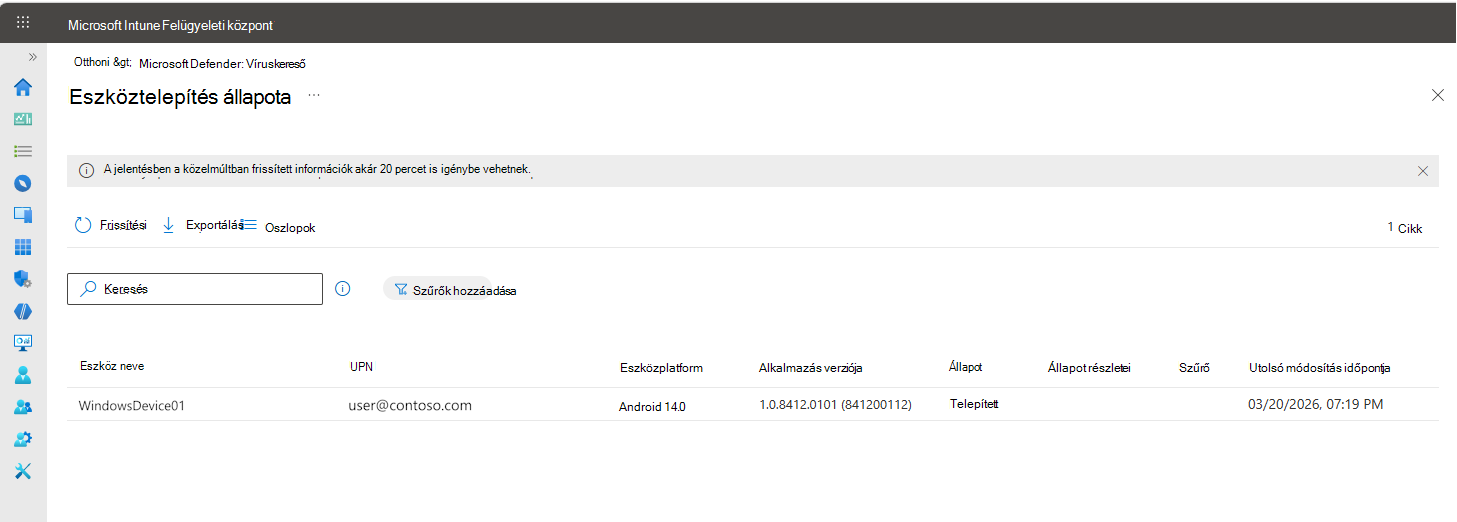Open Groups icon in sidebar
The height and width of the screenshot is (522, 1457).
23,407
